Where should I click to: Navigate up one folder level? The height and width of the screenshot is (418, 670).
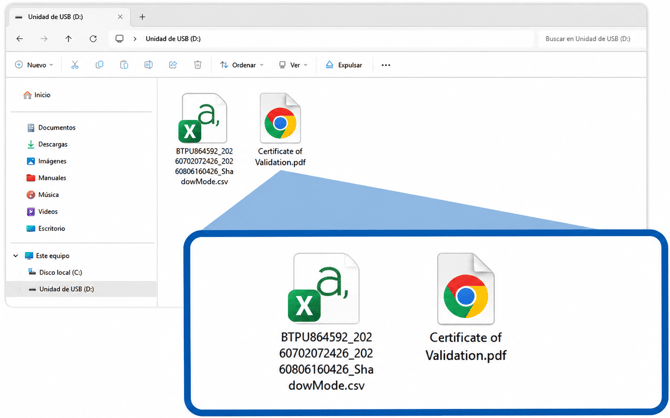(68, 38)
